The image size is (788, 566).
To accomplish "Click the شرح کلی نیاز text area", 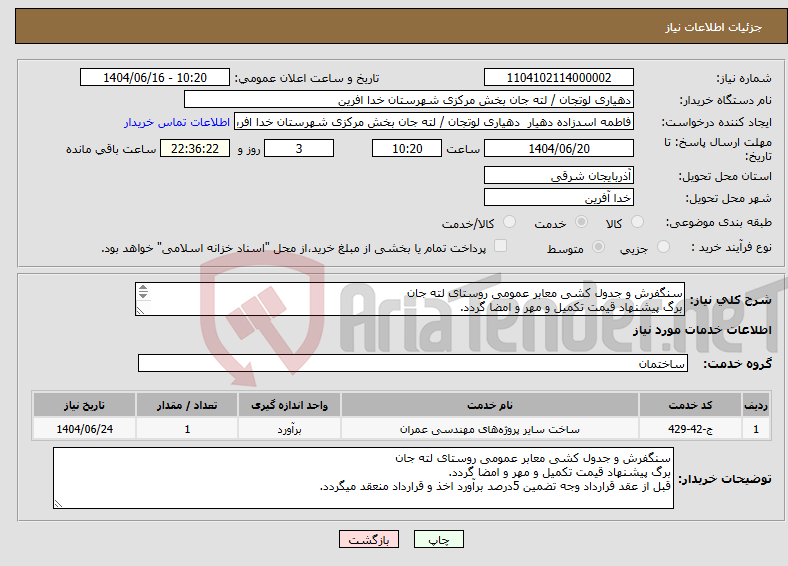I will pos(410,299).
